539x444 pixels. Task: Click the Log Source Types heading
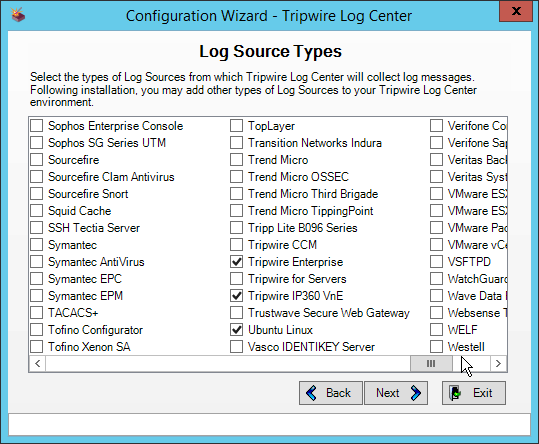point(270,52)
